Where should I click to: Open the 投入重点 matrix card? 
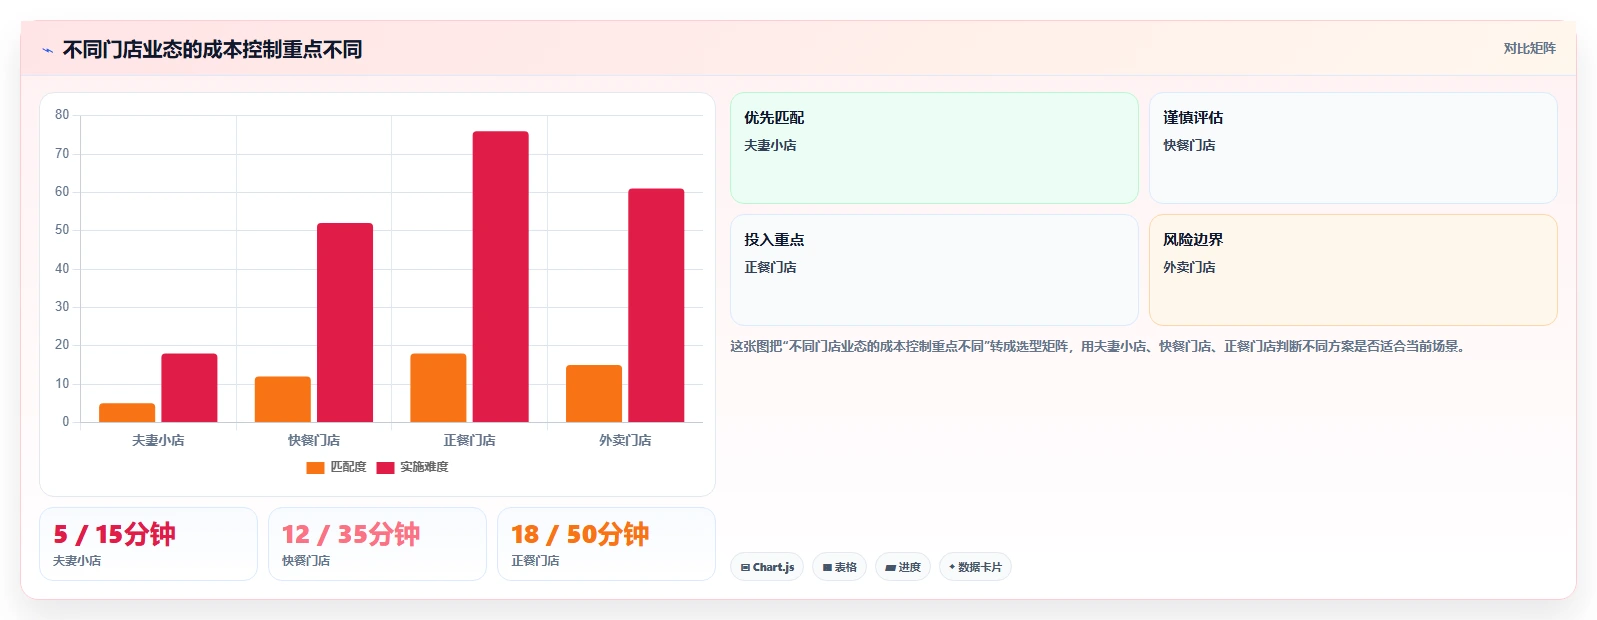click(x=934, y=270)
